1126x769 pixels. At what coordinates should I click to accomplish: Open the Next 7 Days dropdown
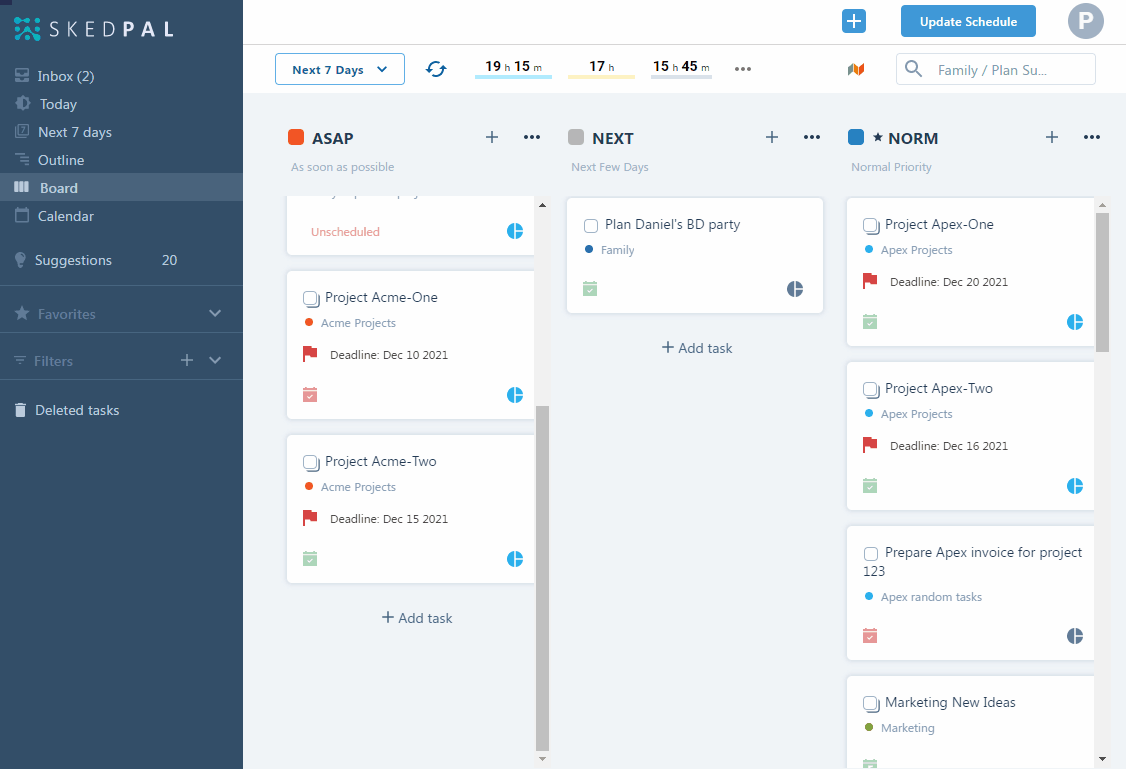coord(340,69)
